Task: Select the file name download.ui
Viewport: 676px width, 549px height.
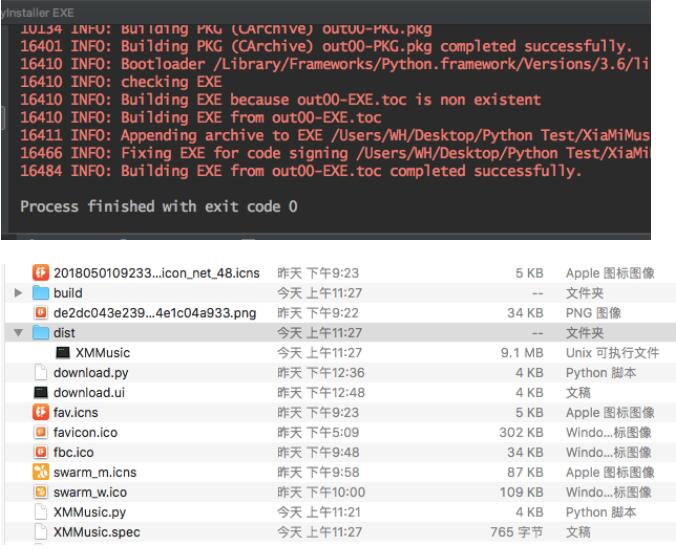Action: tap(89, 392)
